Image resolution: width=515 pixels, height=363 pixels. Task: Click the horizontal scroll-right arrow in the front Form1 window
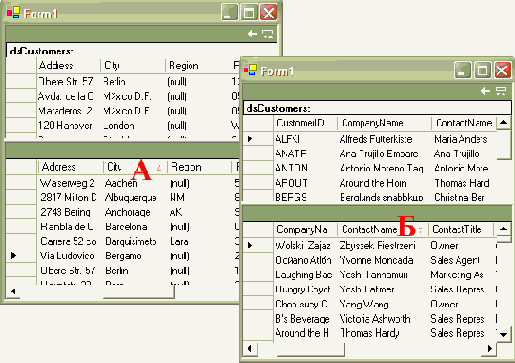[490, 349]
